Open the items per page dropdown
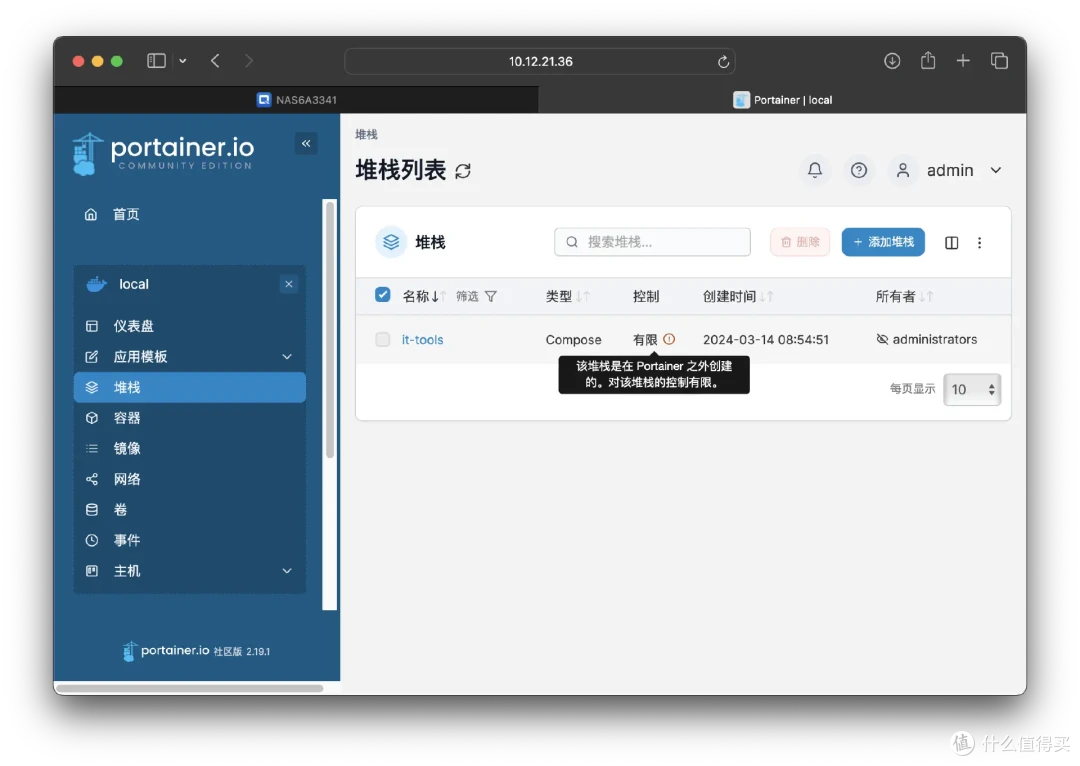 coord(972,389)
